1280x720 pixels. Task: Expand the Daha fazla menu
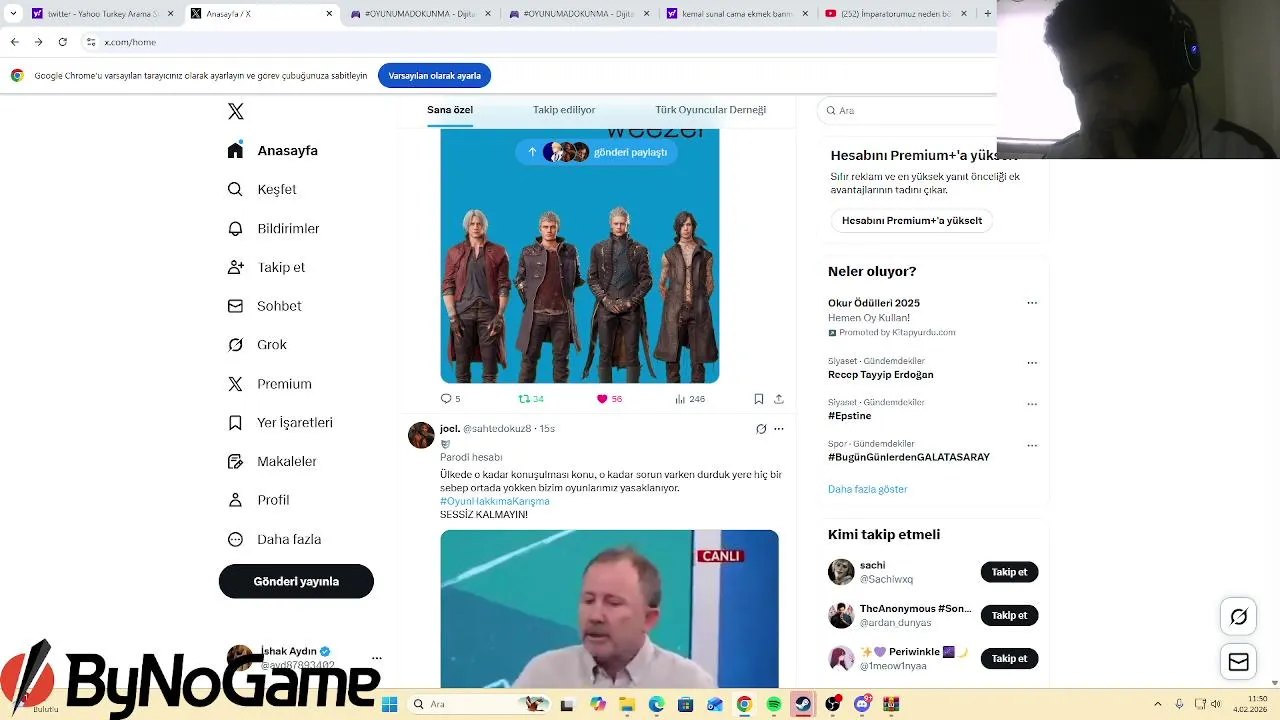coord(274,539)
